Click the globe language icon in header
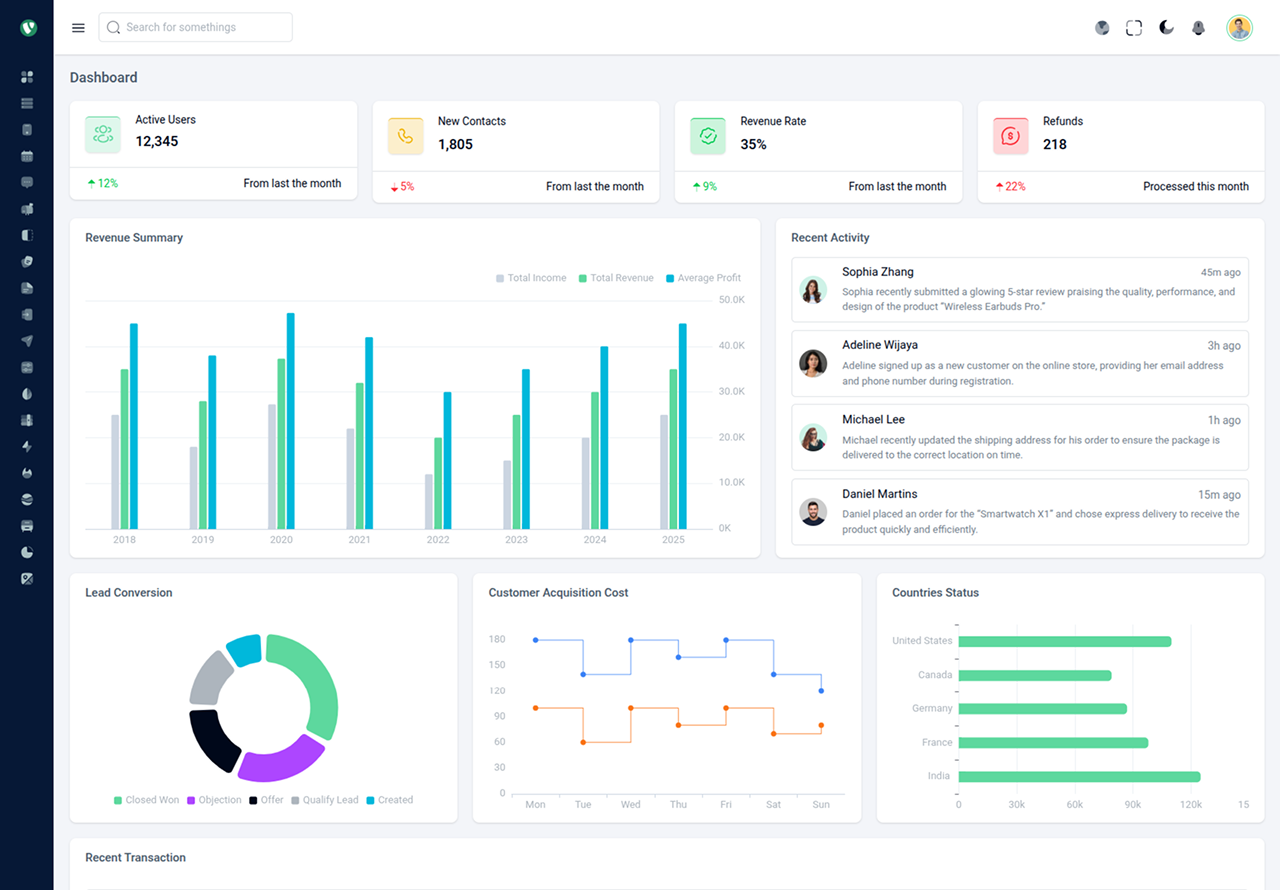This screenshot has width=1280, height=890. (1102, 28)
